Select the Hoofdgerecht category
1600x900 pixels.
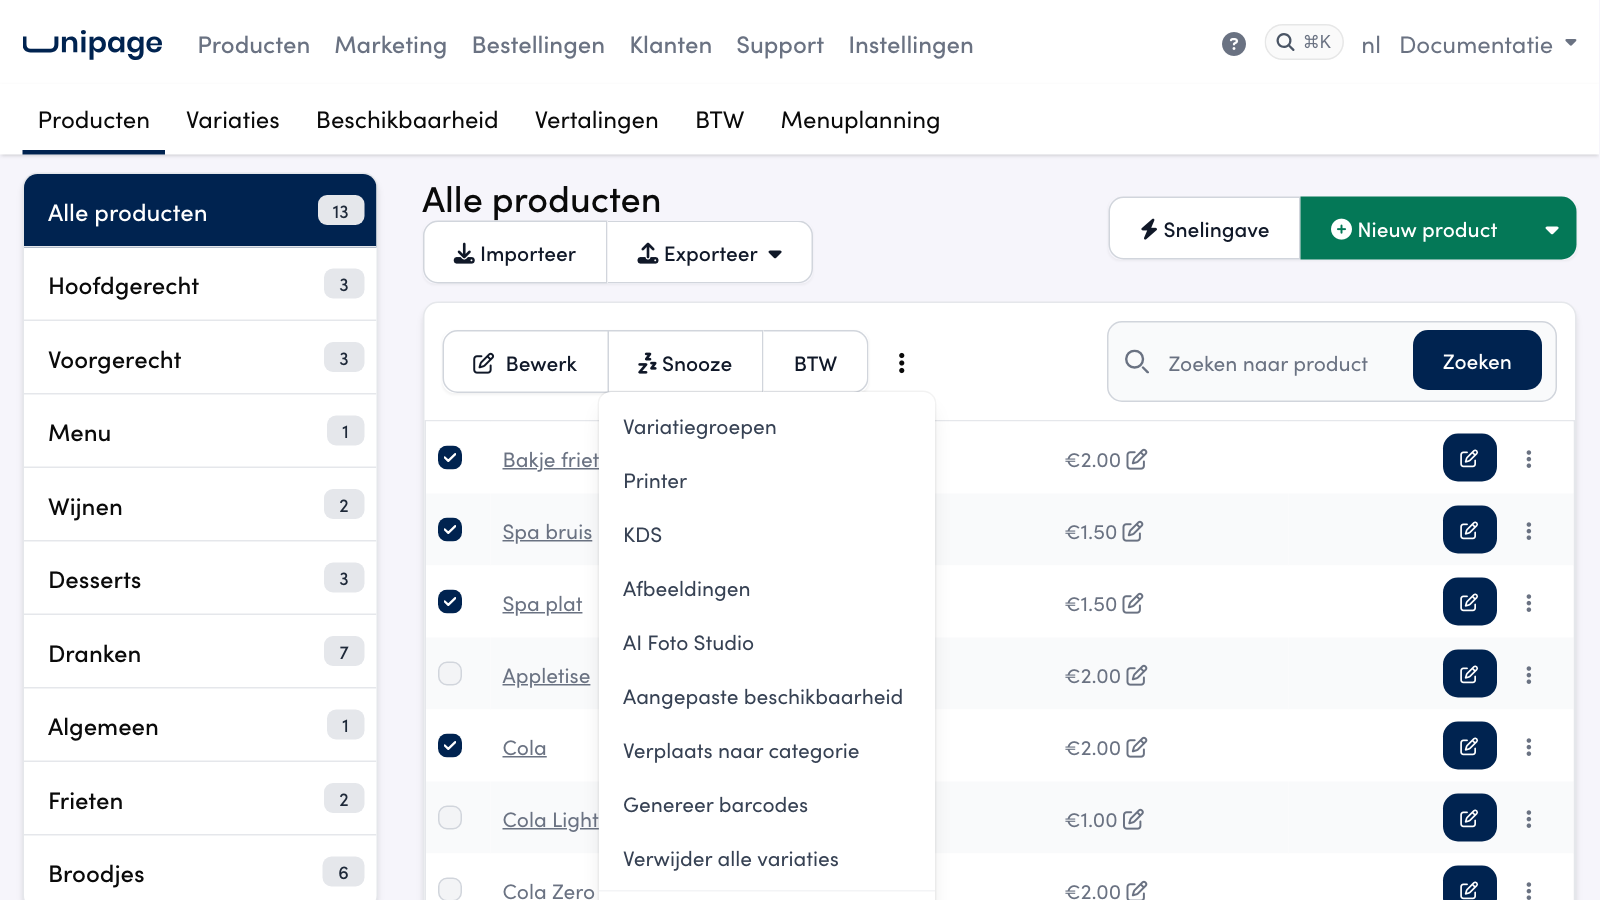(x=200, y=285)
